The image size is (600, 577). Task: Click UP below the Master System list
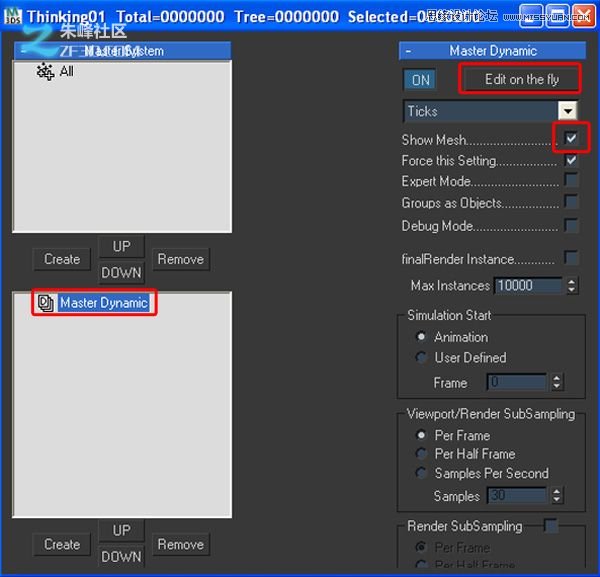121,246
